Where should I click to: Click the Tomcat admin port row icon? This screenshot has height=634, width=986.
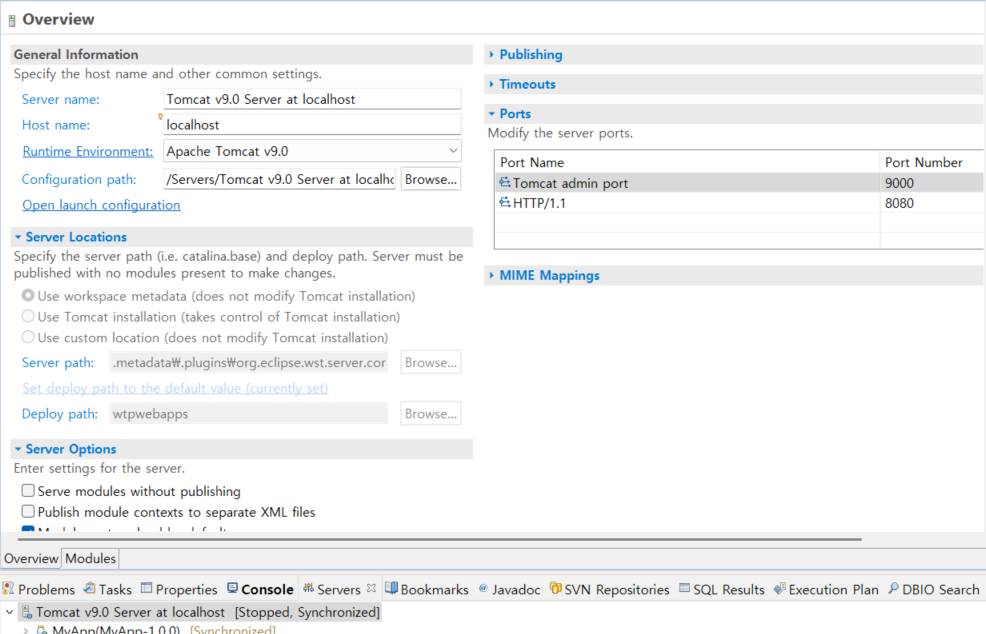(504, 182)
